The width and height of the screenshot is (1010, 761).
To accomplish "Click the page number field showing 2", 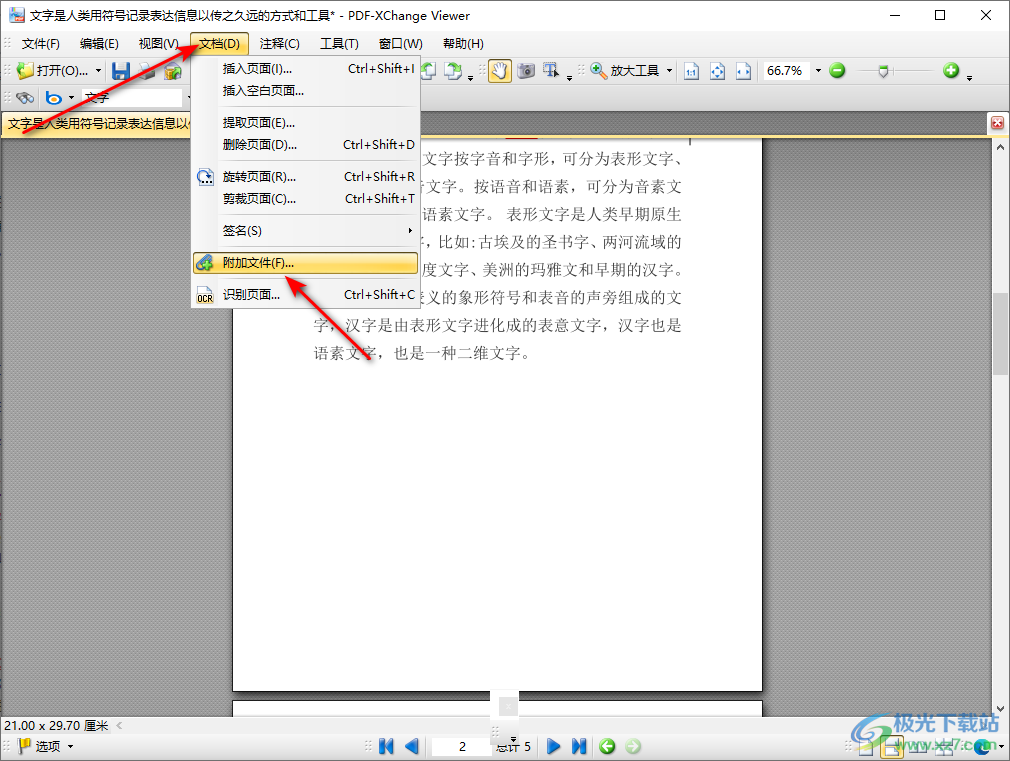I will point(462,746).
